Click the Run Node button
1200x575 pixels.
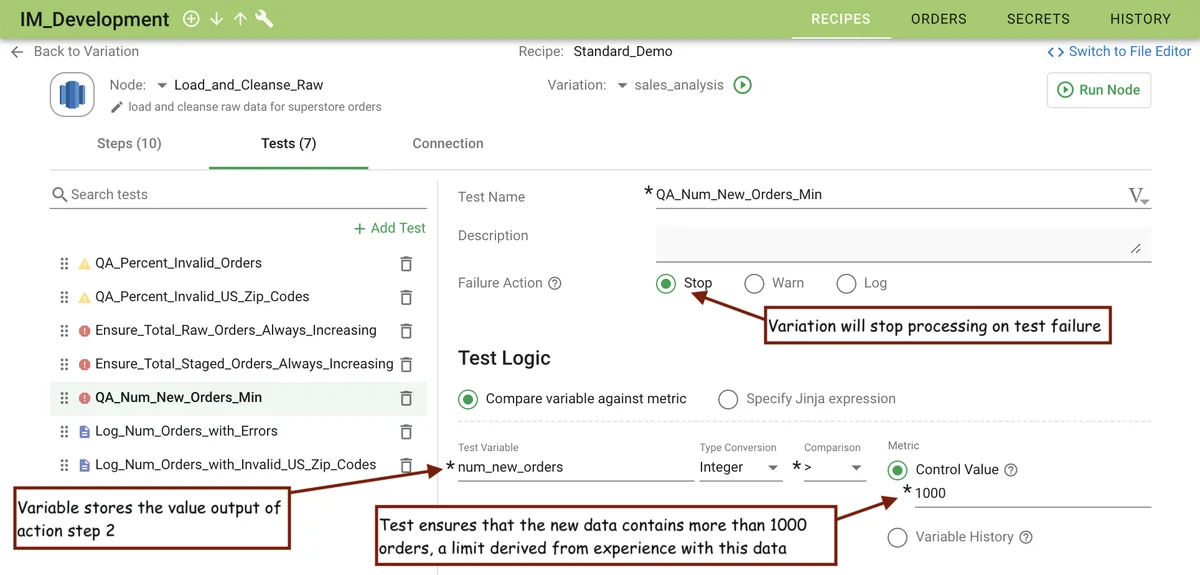pyautogui.click(x=1098, y=90)
